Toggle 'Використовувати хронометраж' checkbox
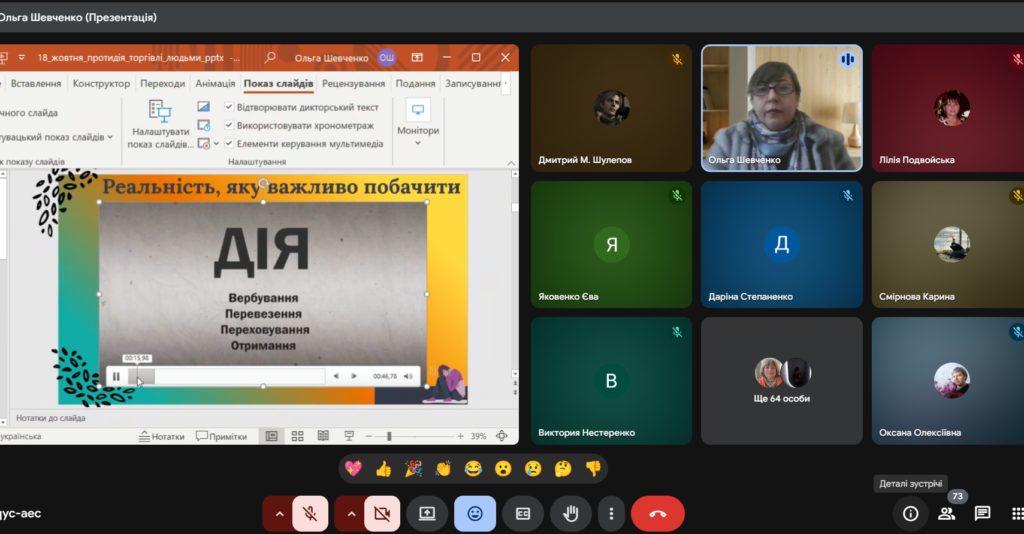 pos(229,125)
